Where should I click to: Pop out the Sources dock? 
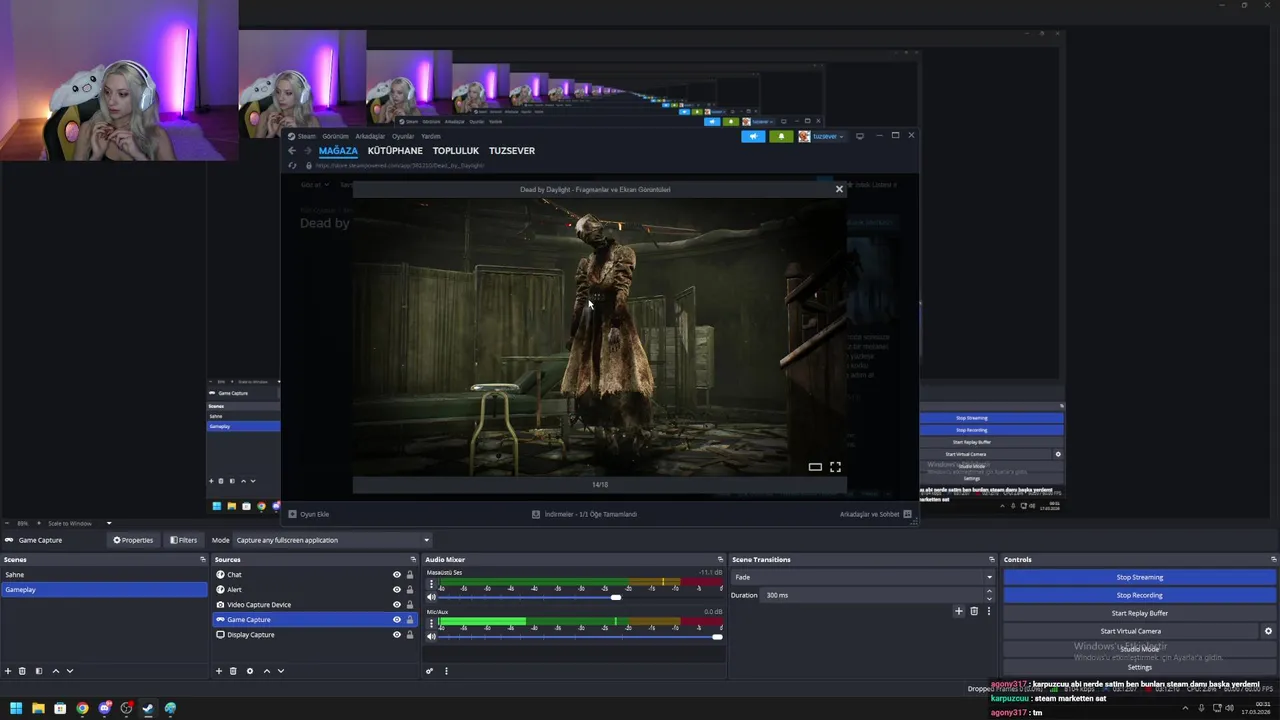pyautogui.click(x=413, y=560)
